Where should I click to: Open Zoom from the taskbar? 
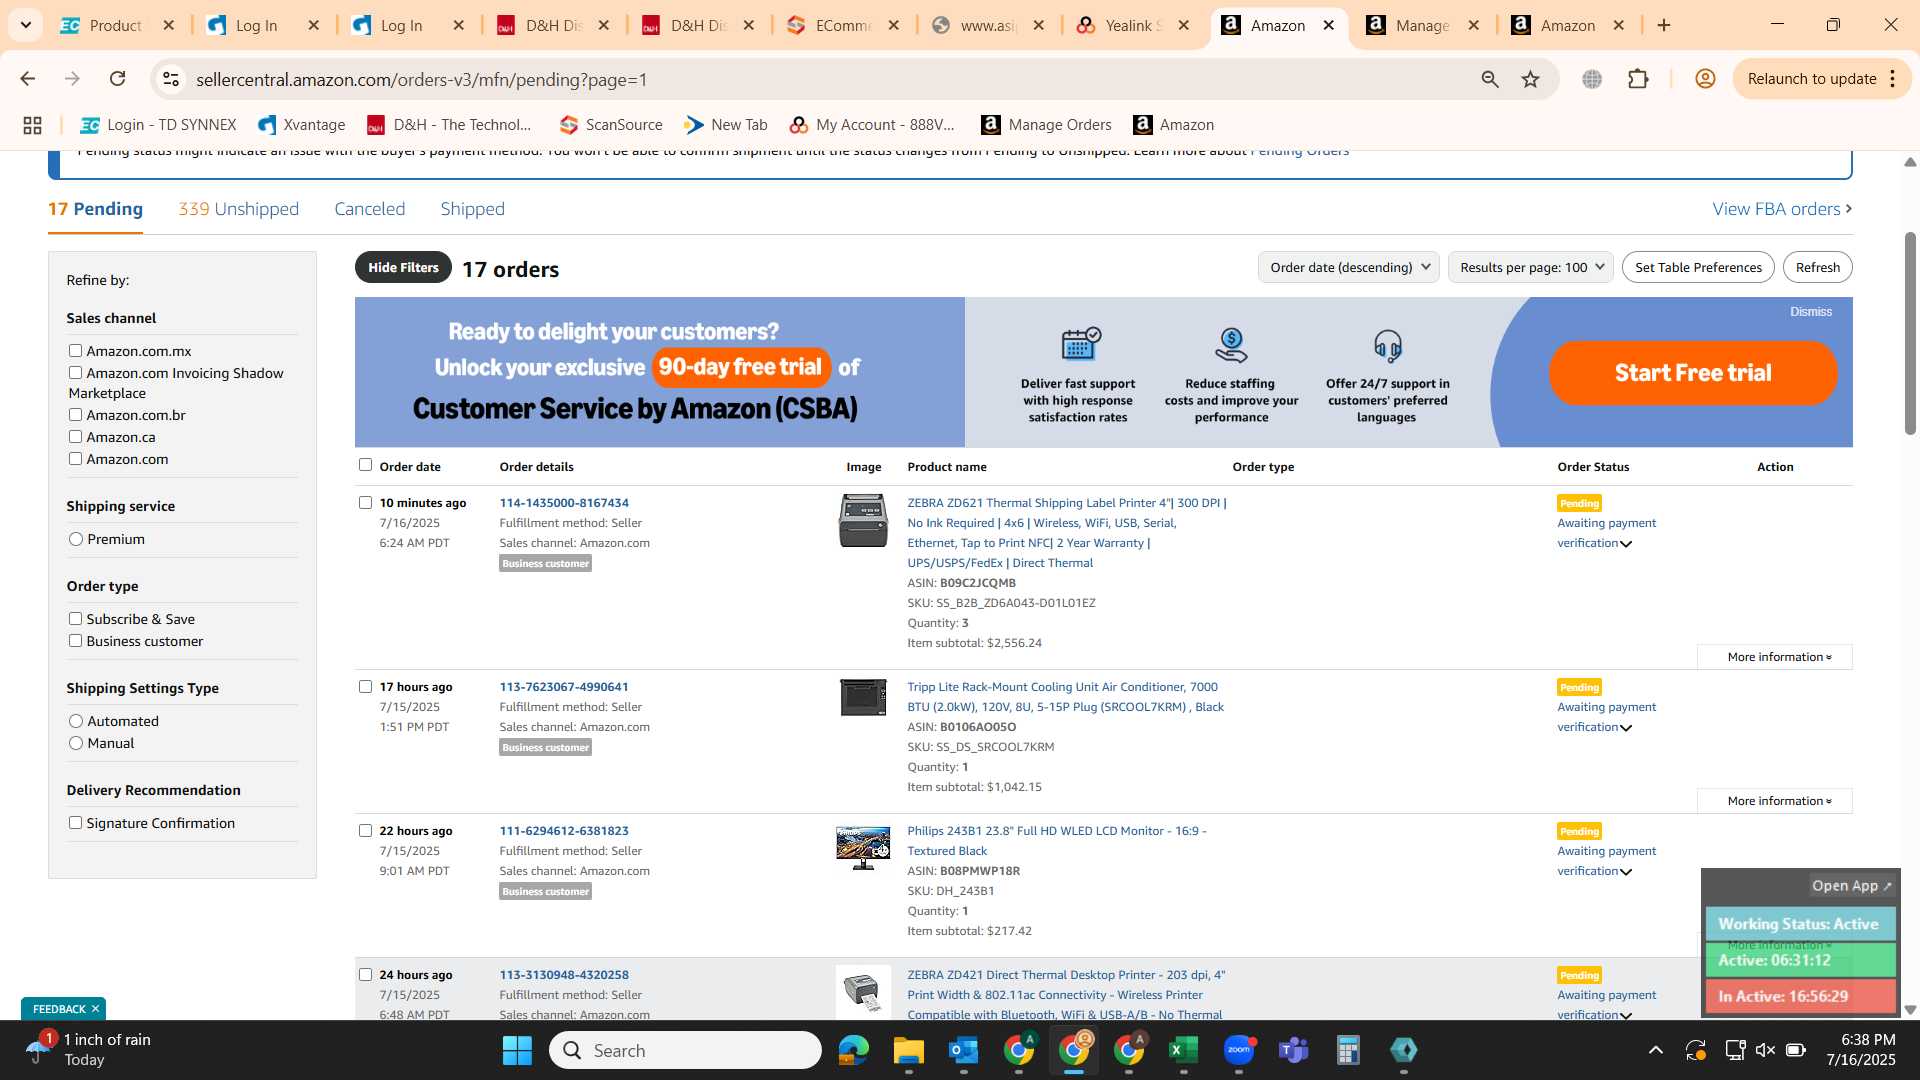1239,1050
